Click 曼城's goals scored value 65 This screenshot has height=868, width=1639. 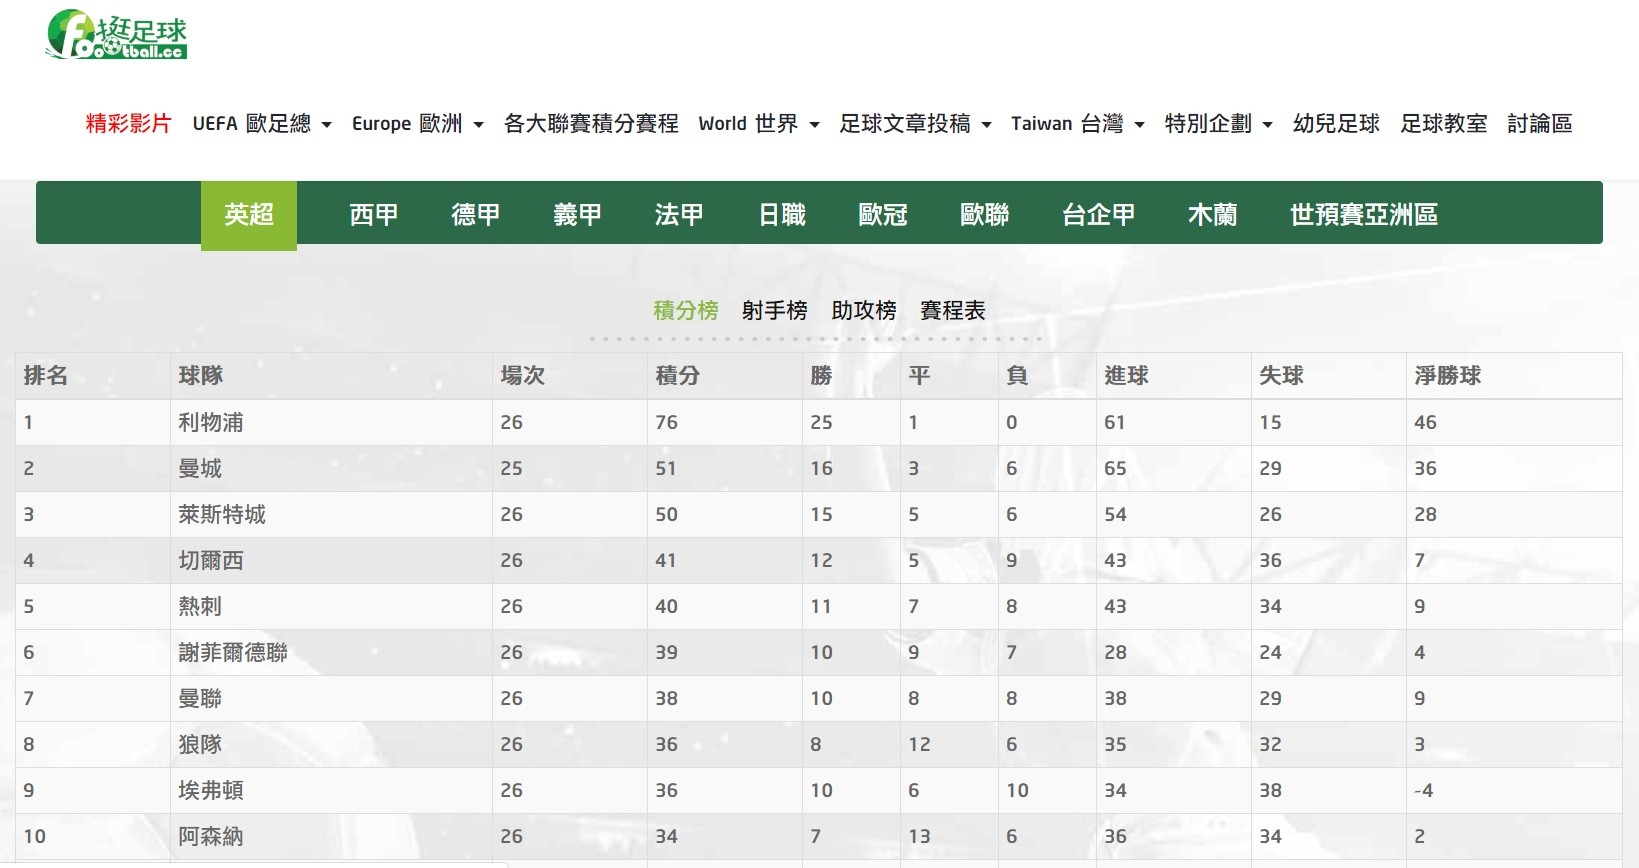pyautogui.click(x=1116, y=469)
